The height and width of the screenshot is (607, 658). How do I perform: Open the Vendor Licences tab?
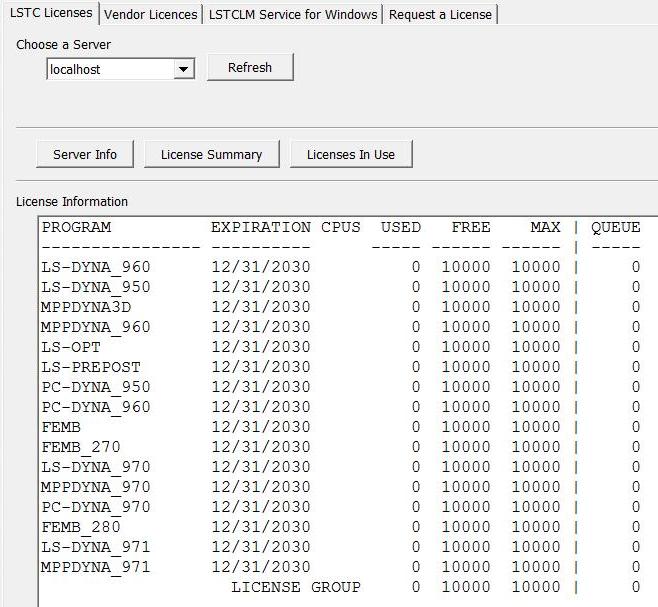[151, 14]
